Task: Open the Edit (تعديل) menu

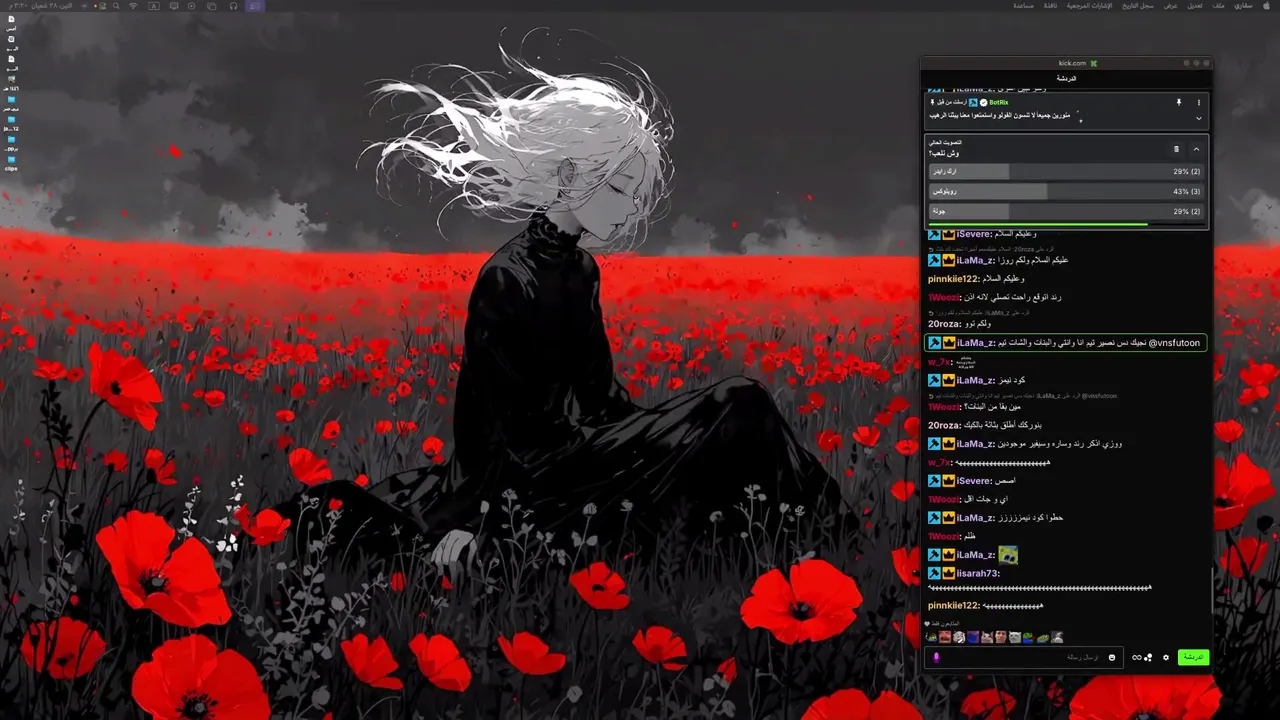Action: pos(1195,6)
